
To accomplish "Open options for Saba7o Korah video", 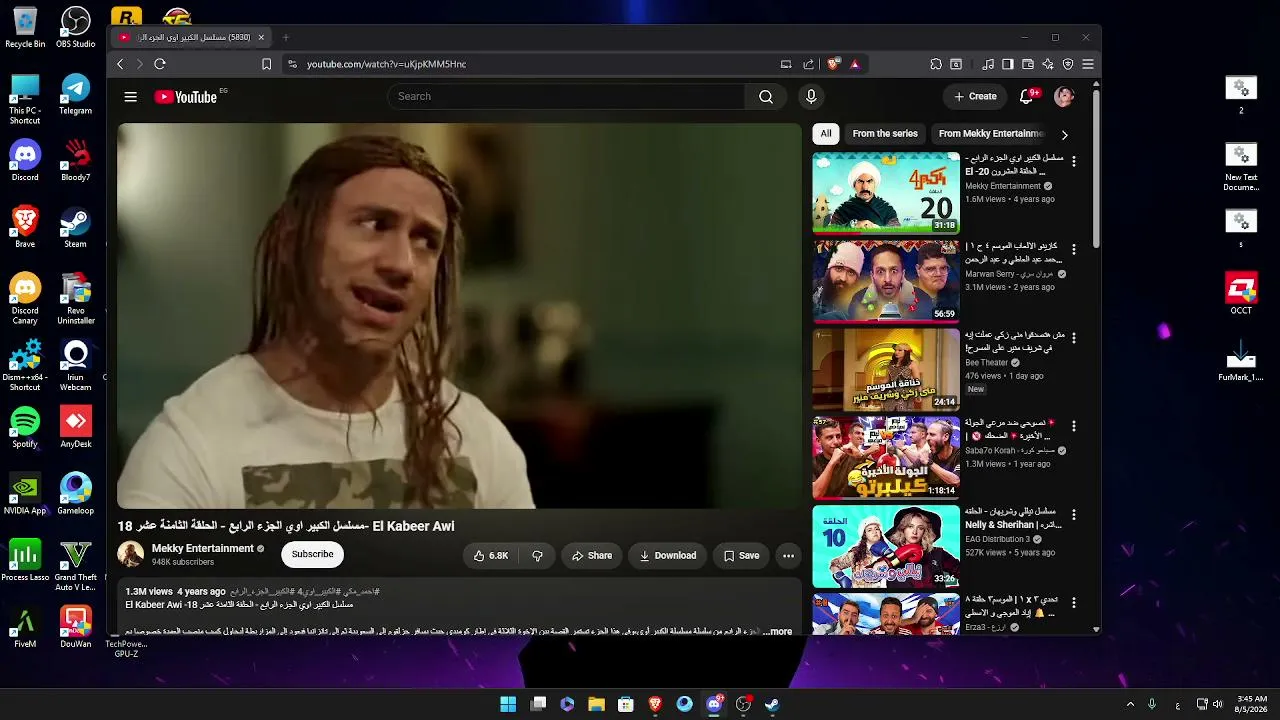I will coord(1074,426).
